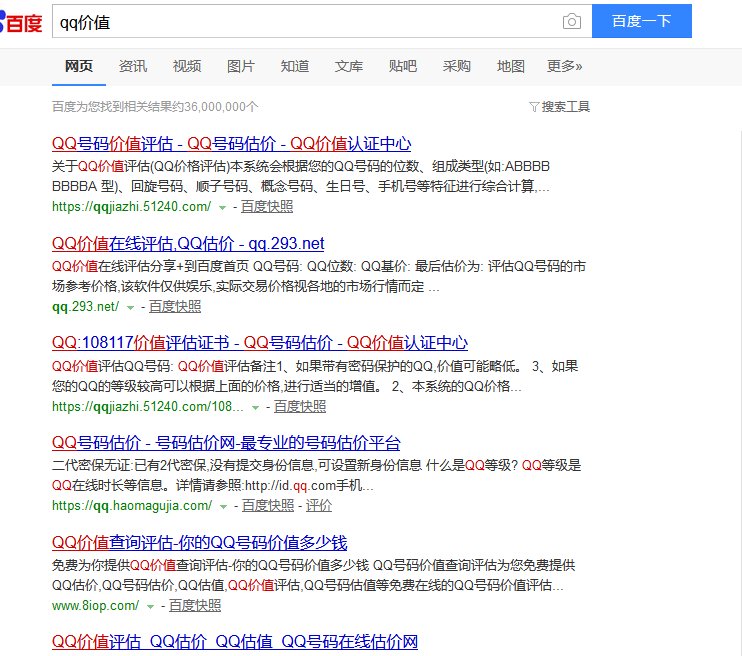This screenshot has height=656, width=742.
Task: Open 百度快照 for qq.293.net result
Action: [x=175, y=306]
